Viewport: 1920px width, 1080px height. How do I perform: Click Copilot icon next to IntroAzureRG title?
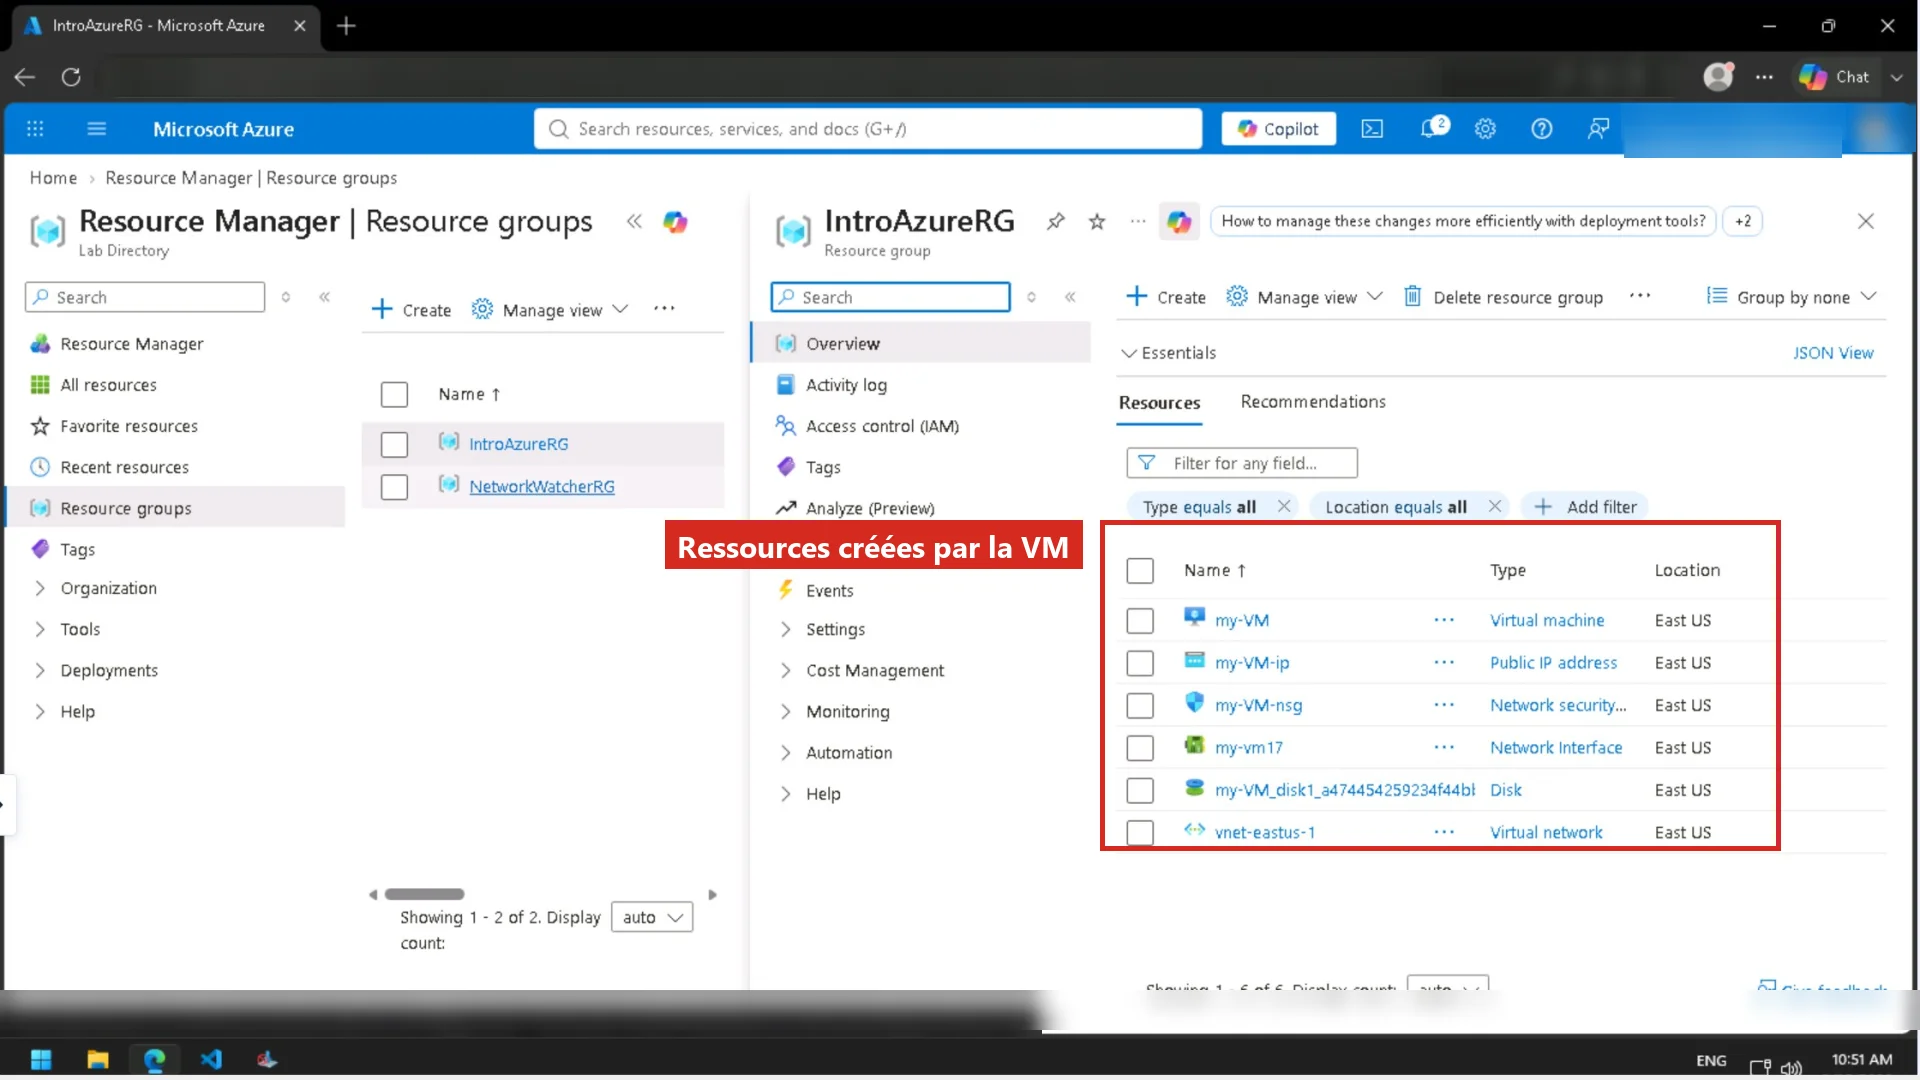pyautogui.click(x=1179, y=222)
